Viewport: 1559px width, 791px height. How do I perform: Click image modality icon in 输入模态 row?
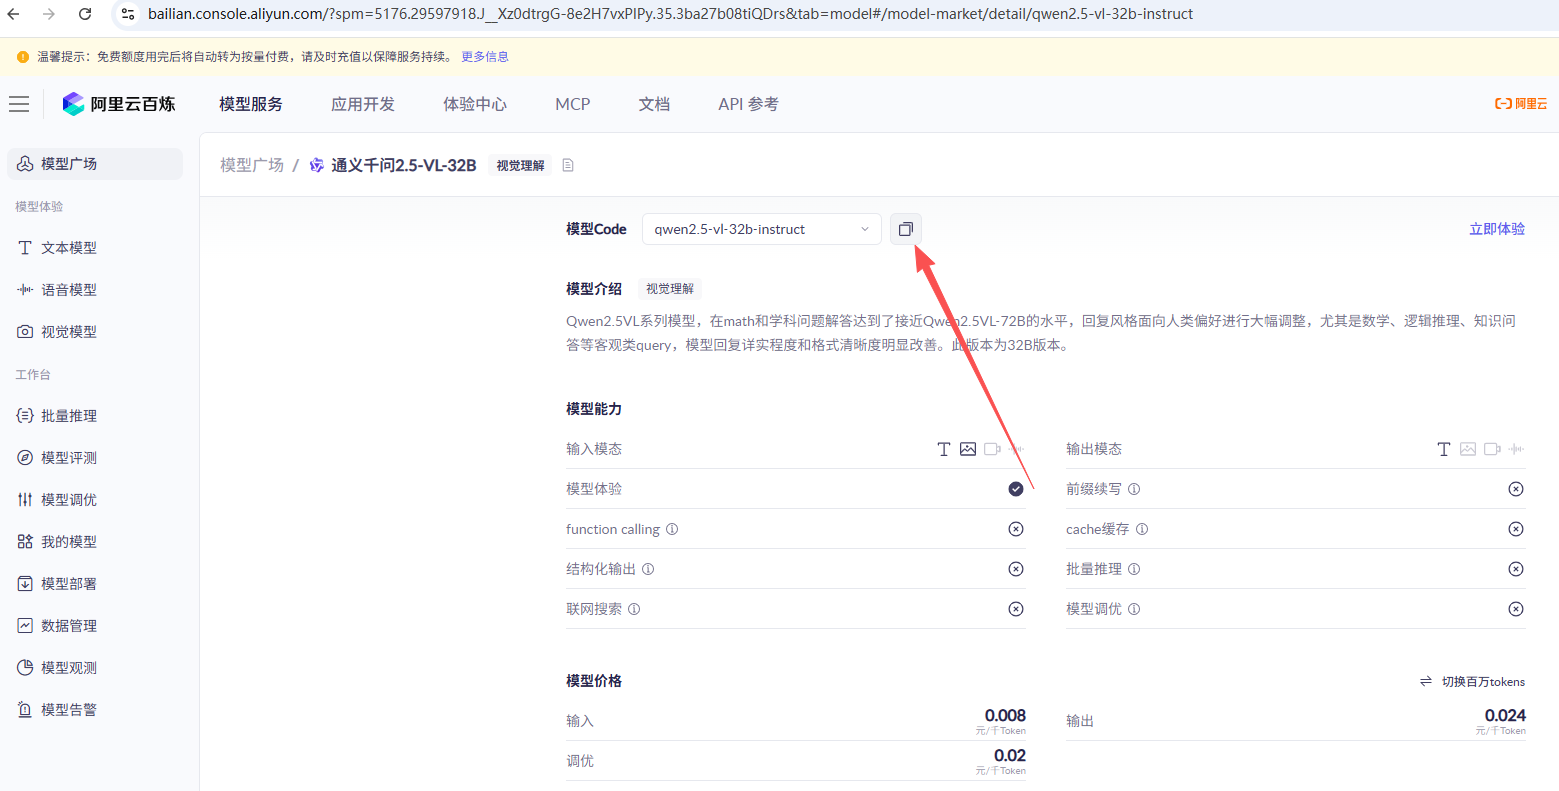[x=968, y=449]
